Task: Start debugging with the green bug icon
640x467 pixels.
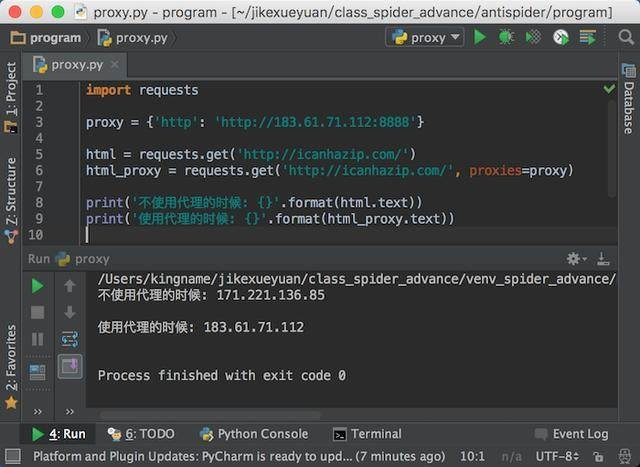Action: point(507,37)
